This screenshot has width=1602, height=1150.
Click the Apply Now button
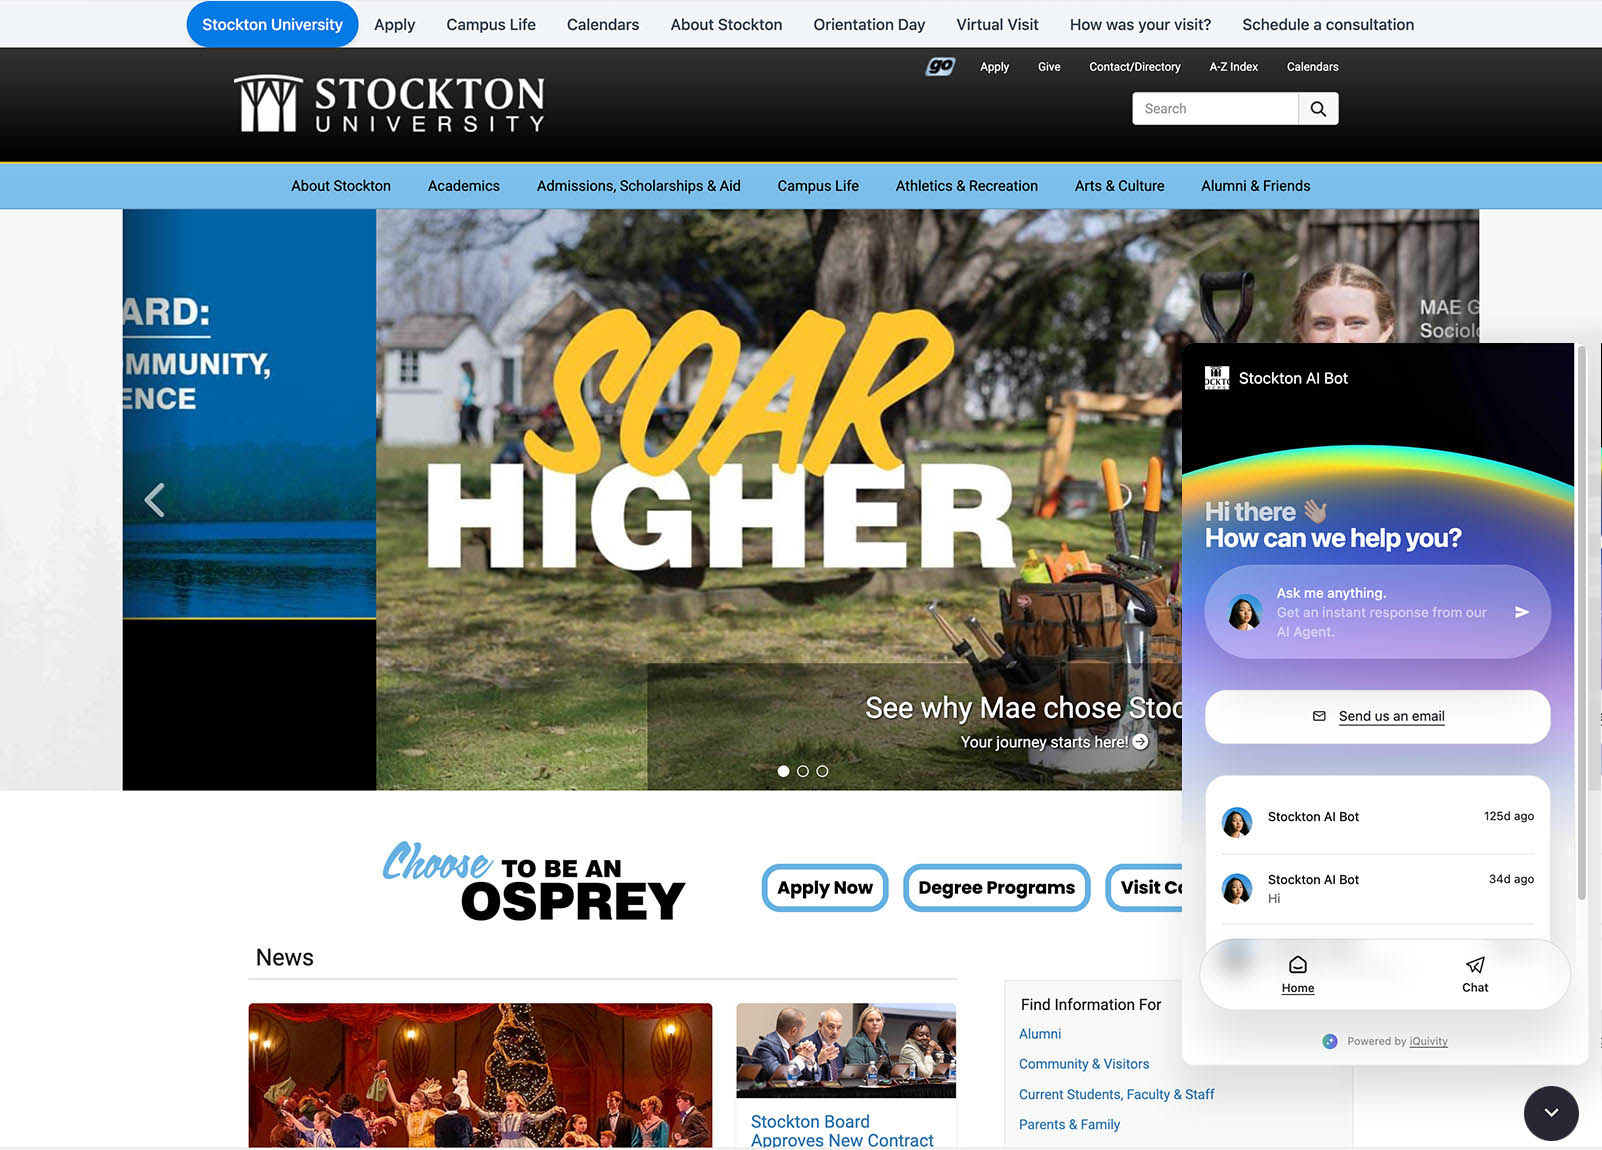[x=824, y=888]
